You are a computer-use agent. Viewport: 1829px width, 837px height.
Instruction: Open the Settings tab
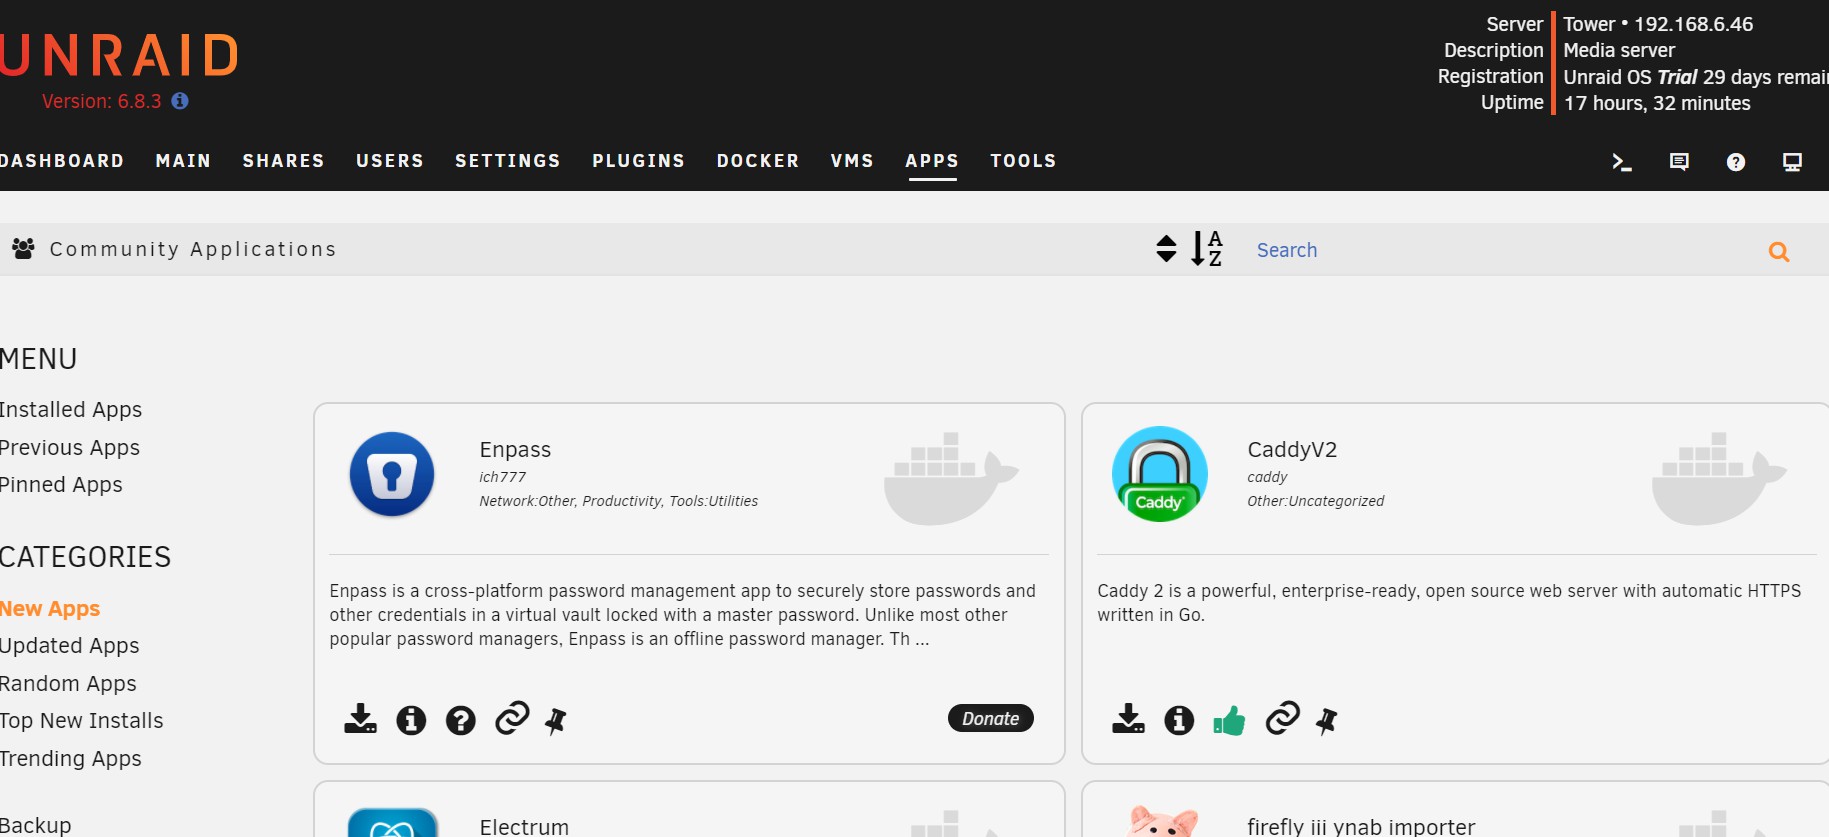(x=508, y=161)
